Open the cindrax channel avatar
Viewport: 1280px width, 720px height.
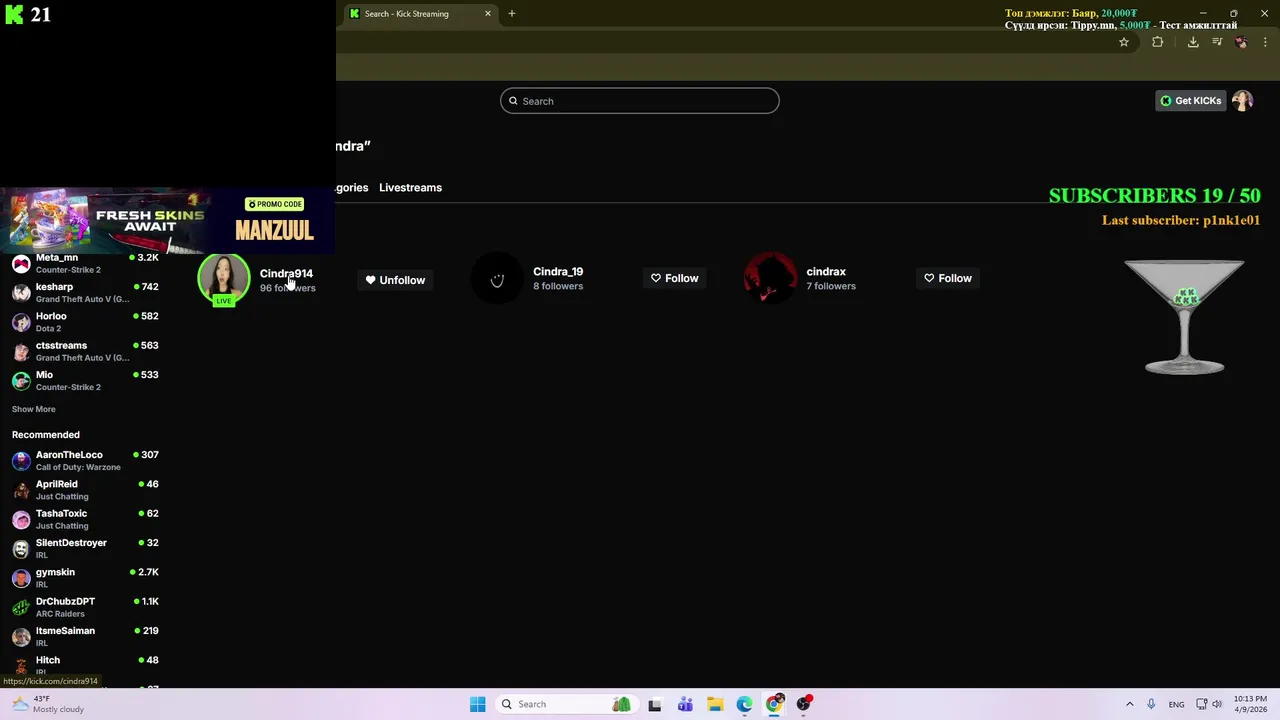click(x=770, y=278)
